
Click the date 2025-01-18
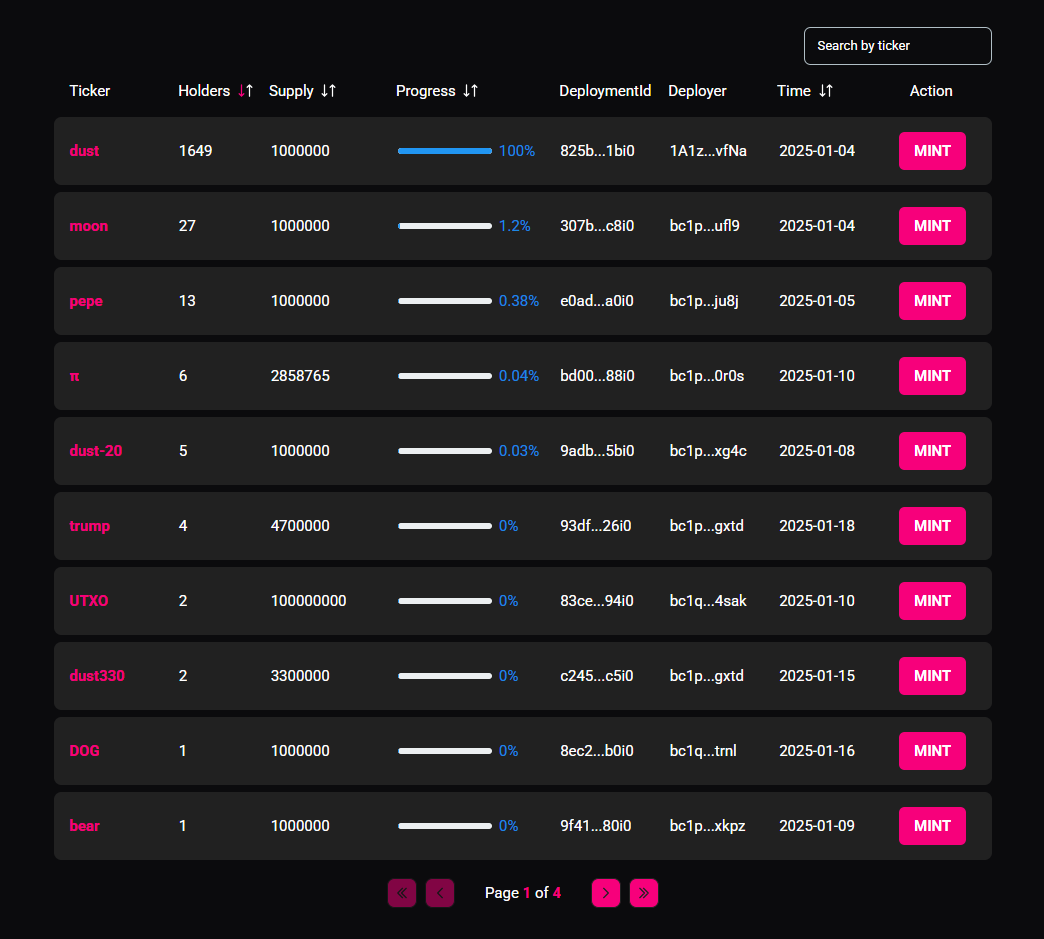[817, 526]
